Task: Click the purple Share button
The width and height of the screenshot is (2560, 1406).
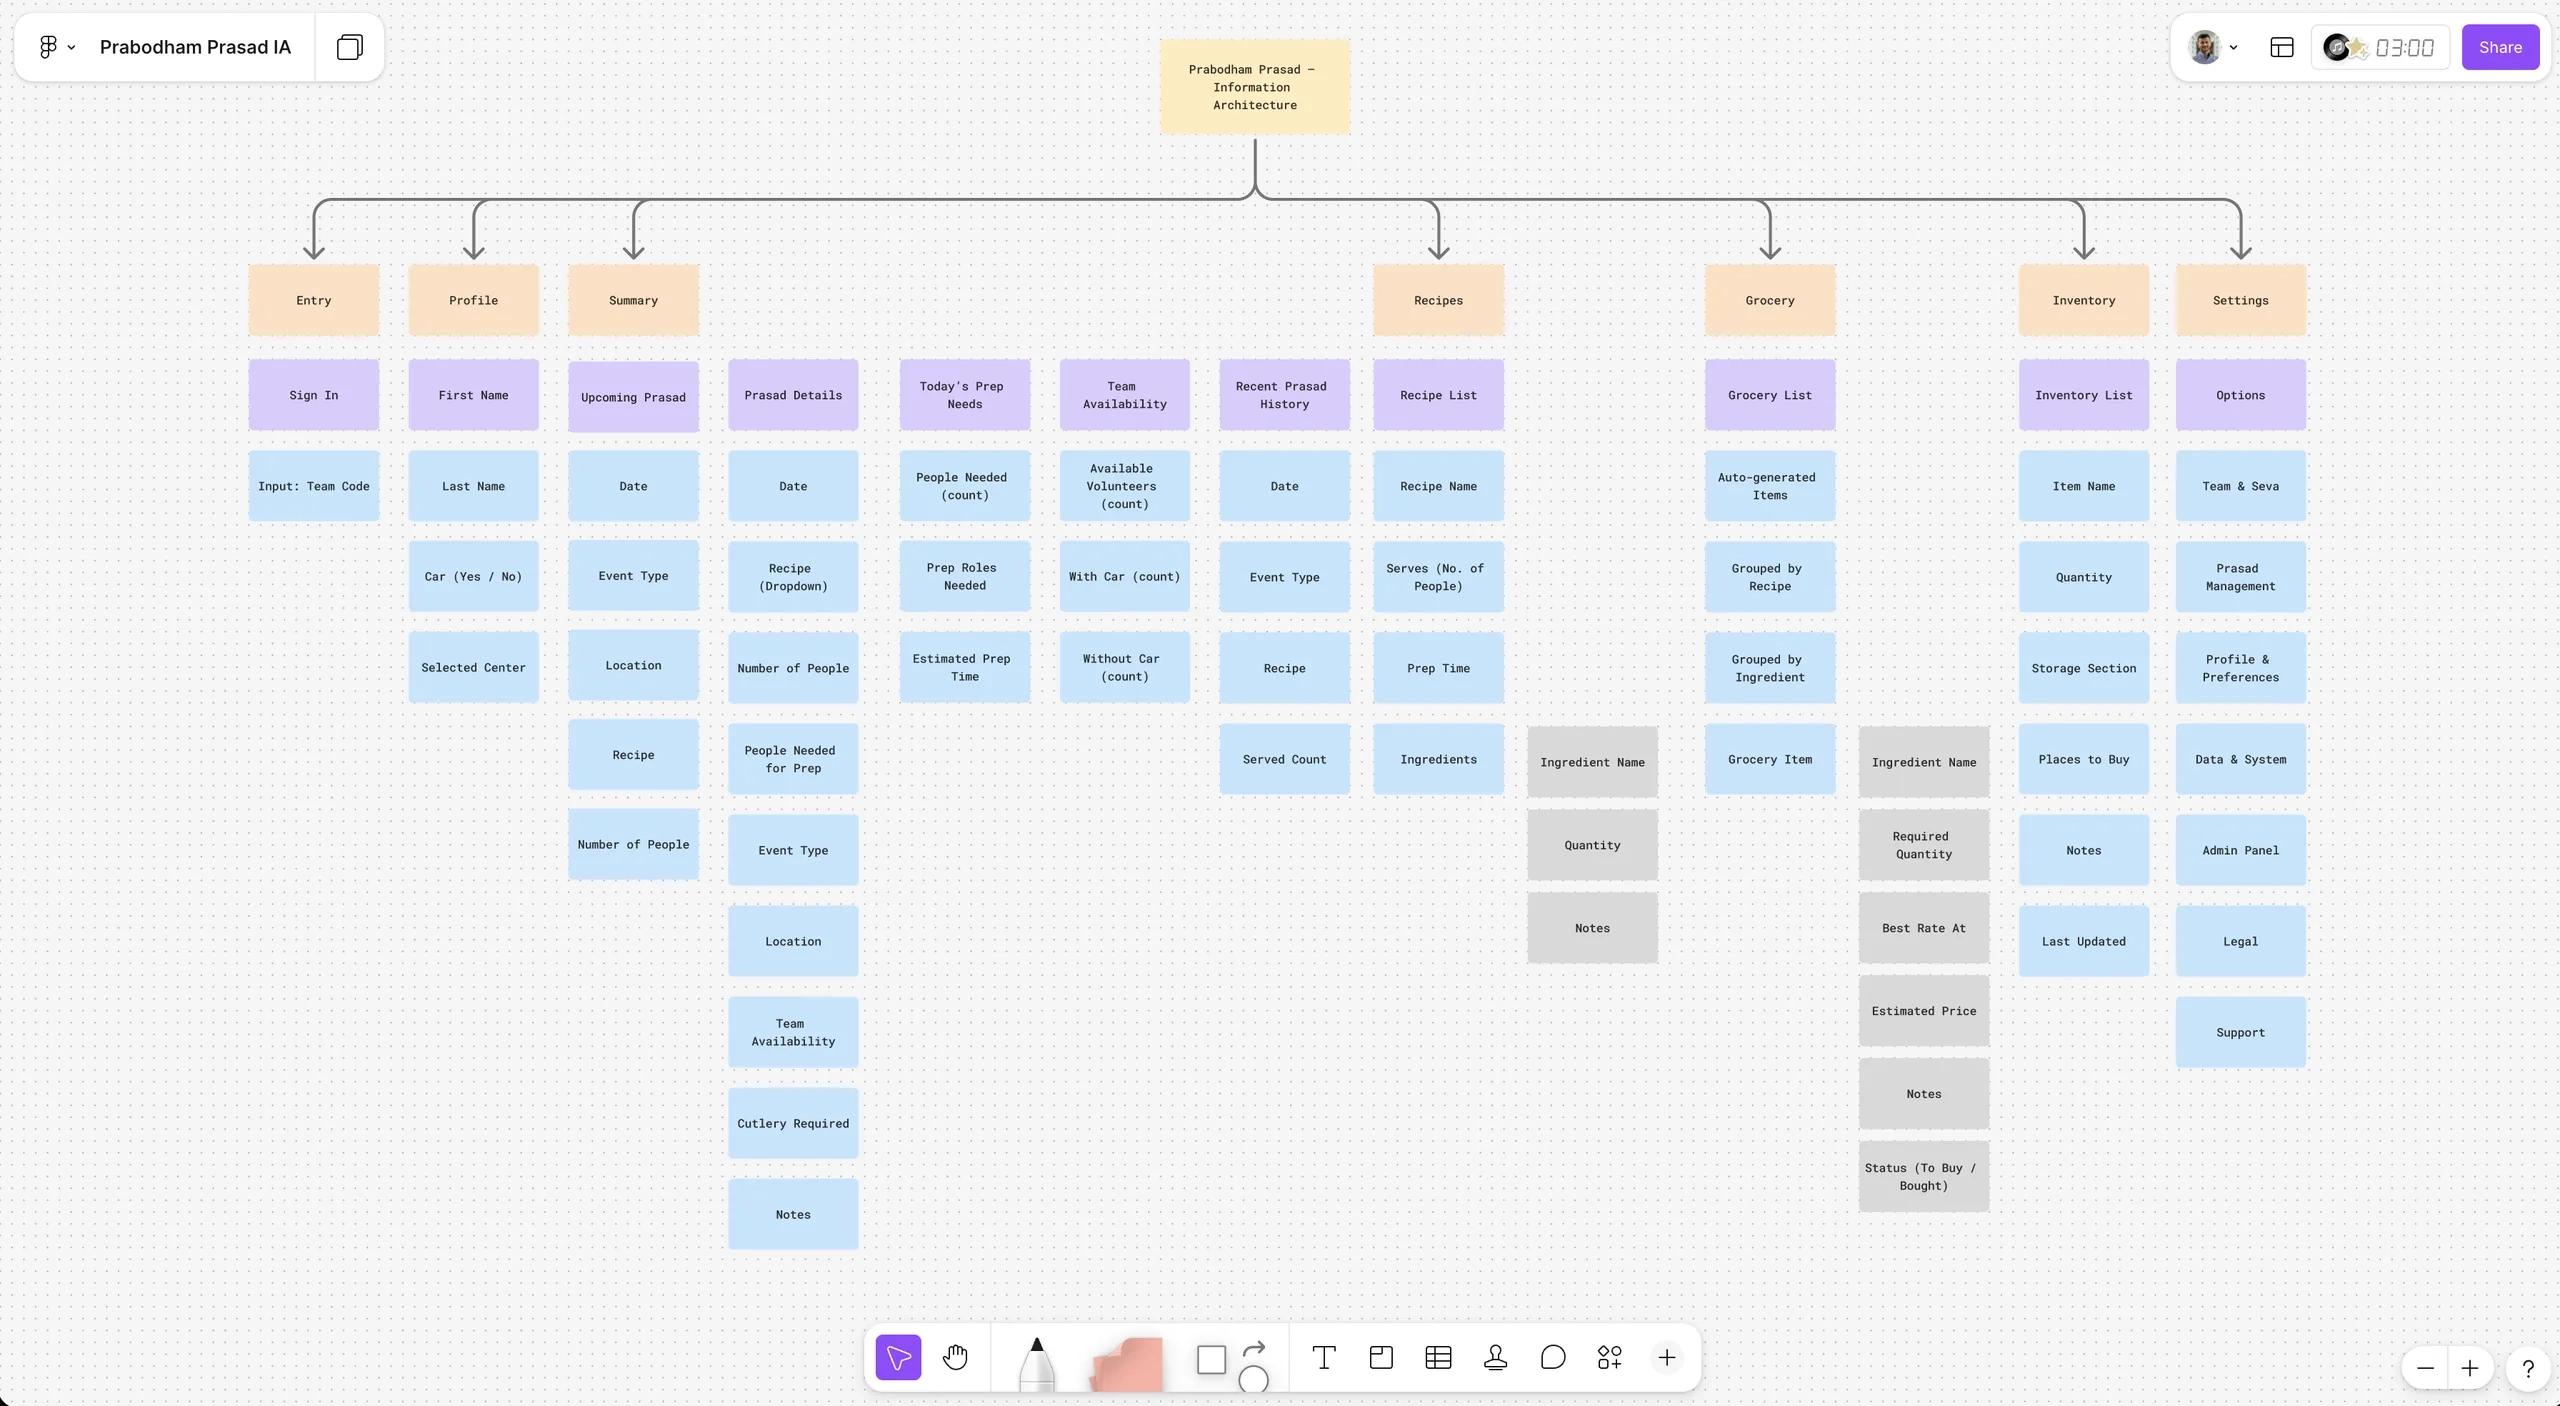Action: (2500, 47)
